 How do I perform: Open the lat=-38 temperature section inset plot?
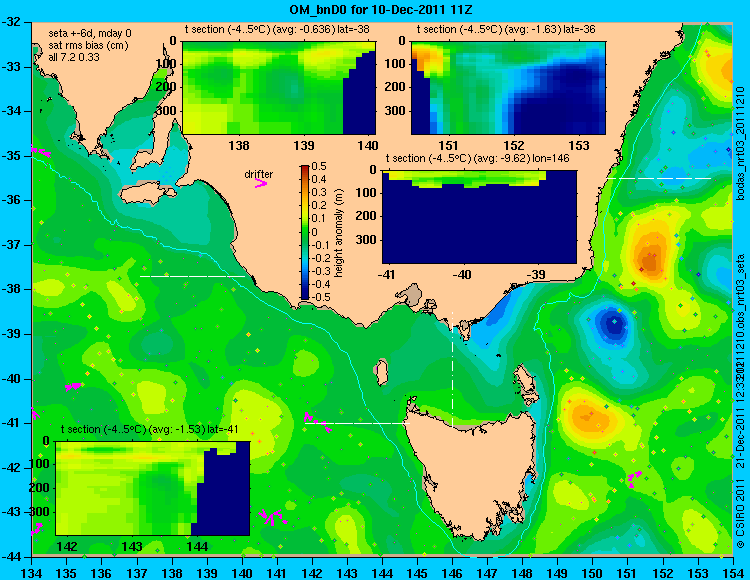click(279, 88)
